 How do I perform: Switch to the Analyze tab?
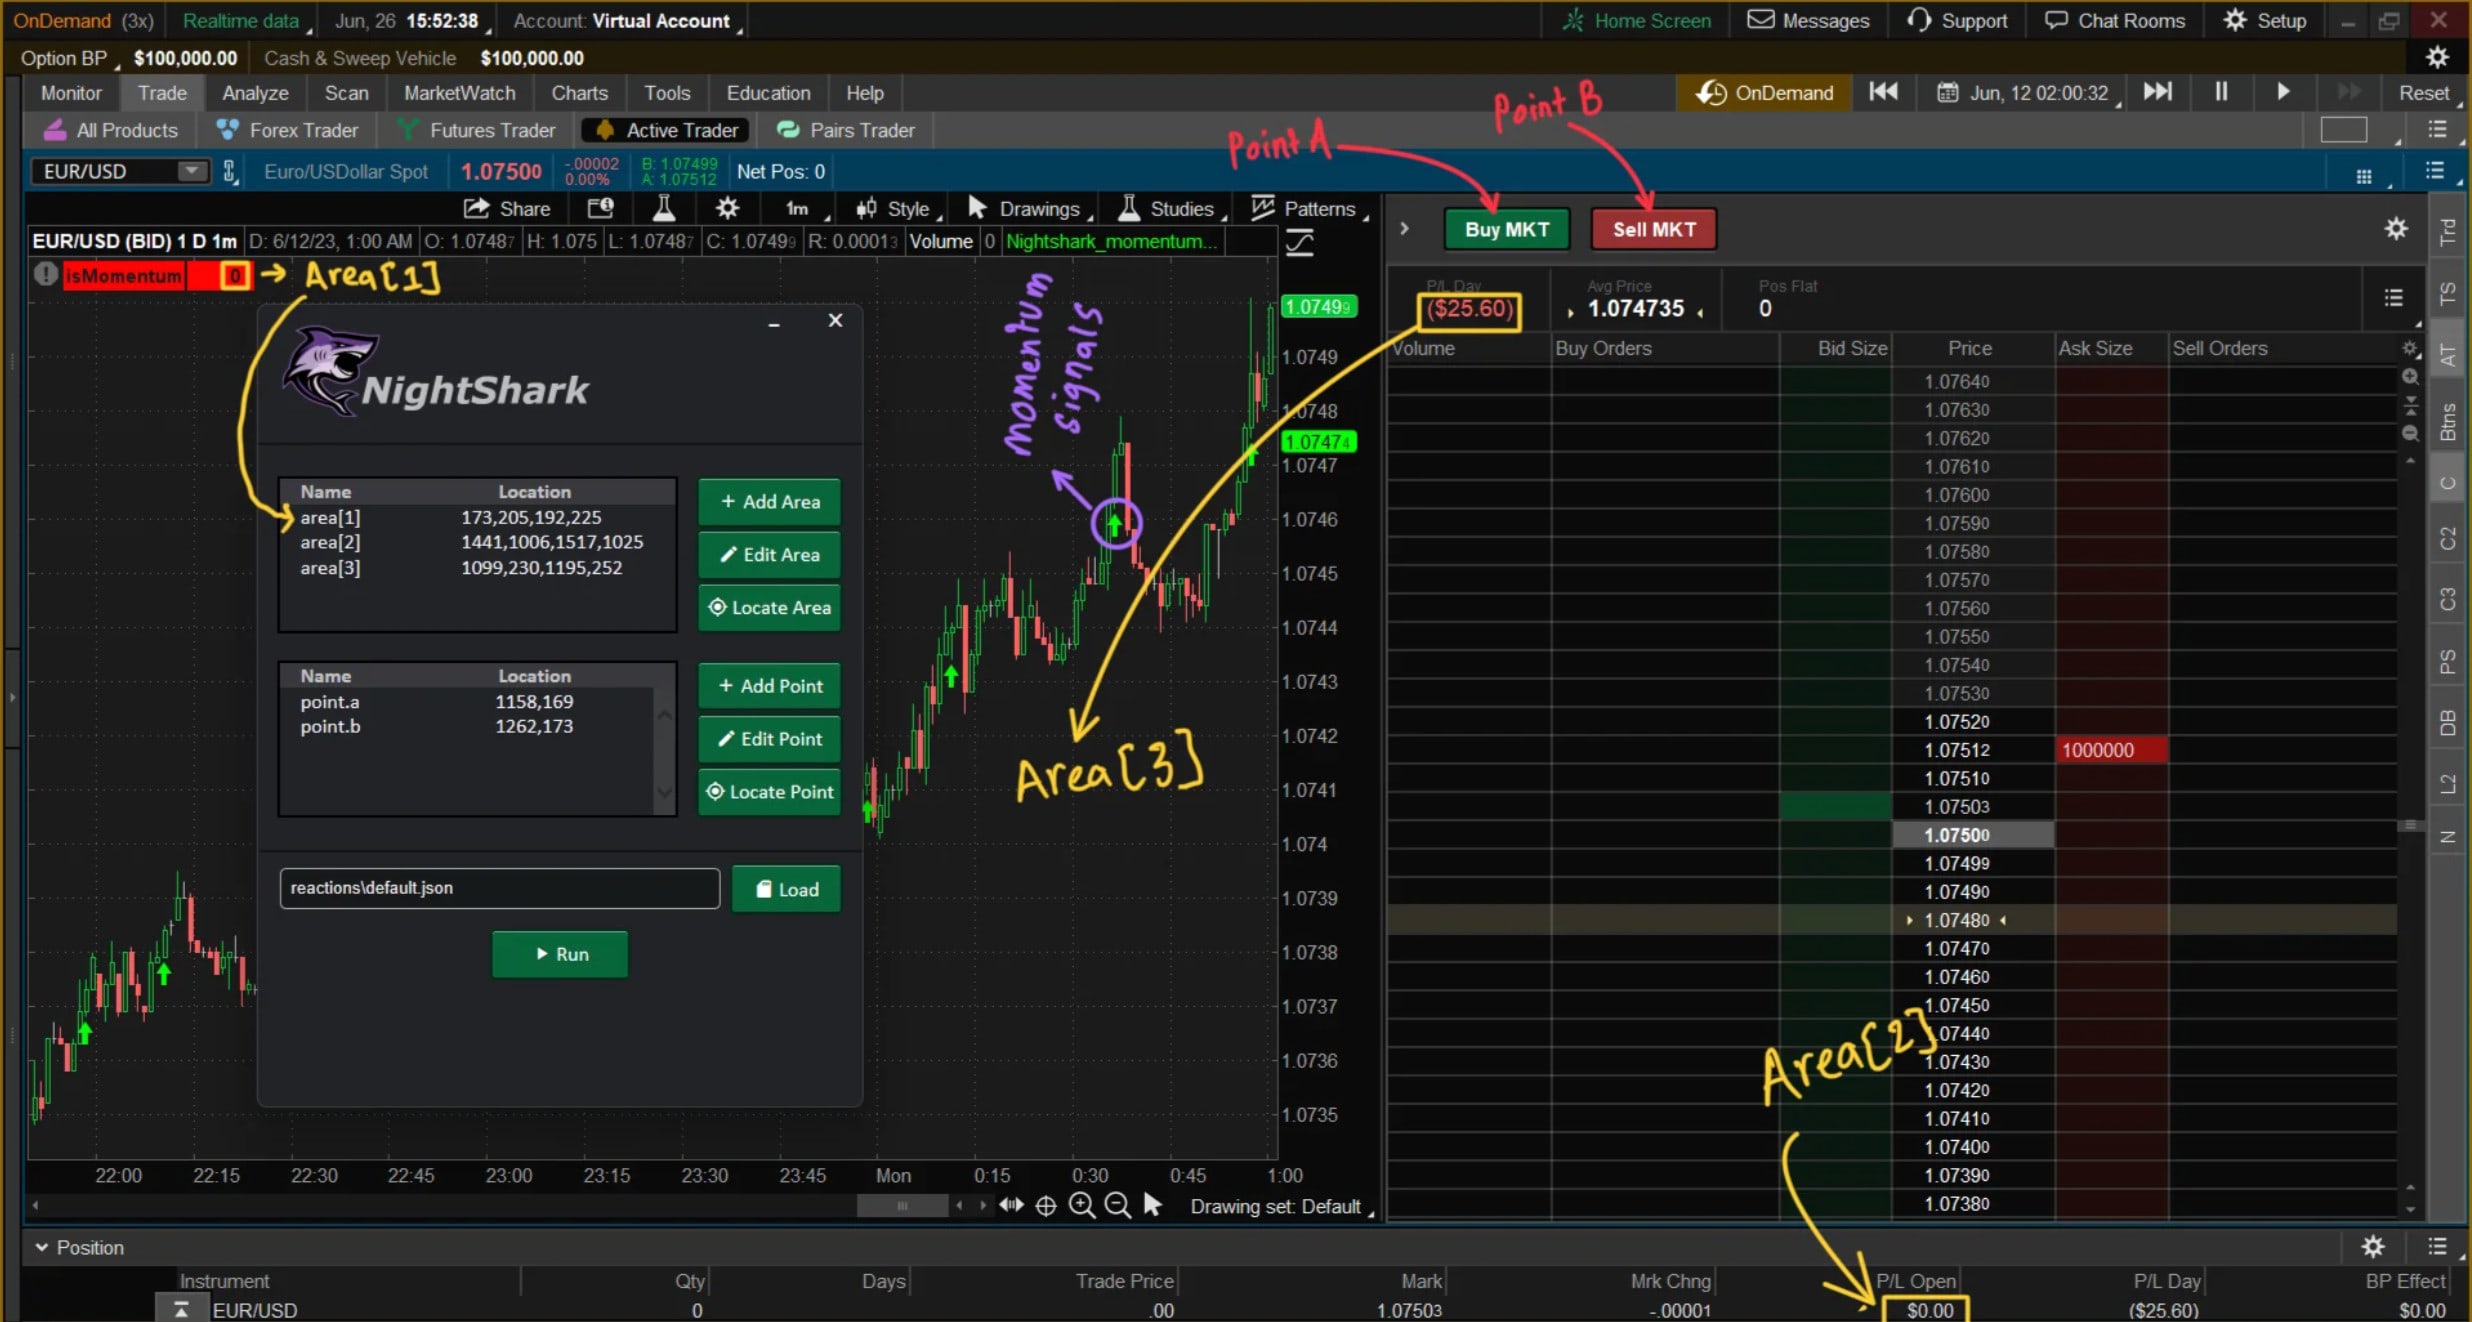click(x=254, y=92)
